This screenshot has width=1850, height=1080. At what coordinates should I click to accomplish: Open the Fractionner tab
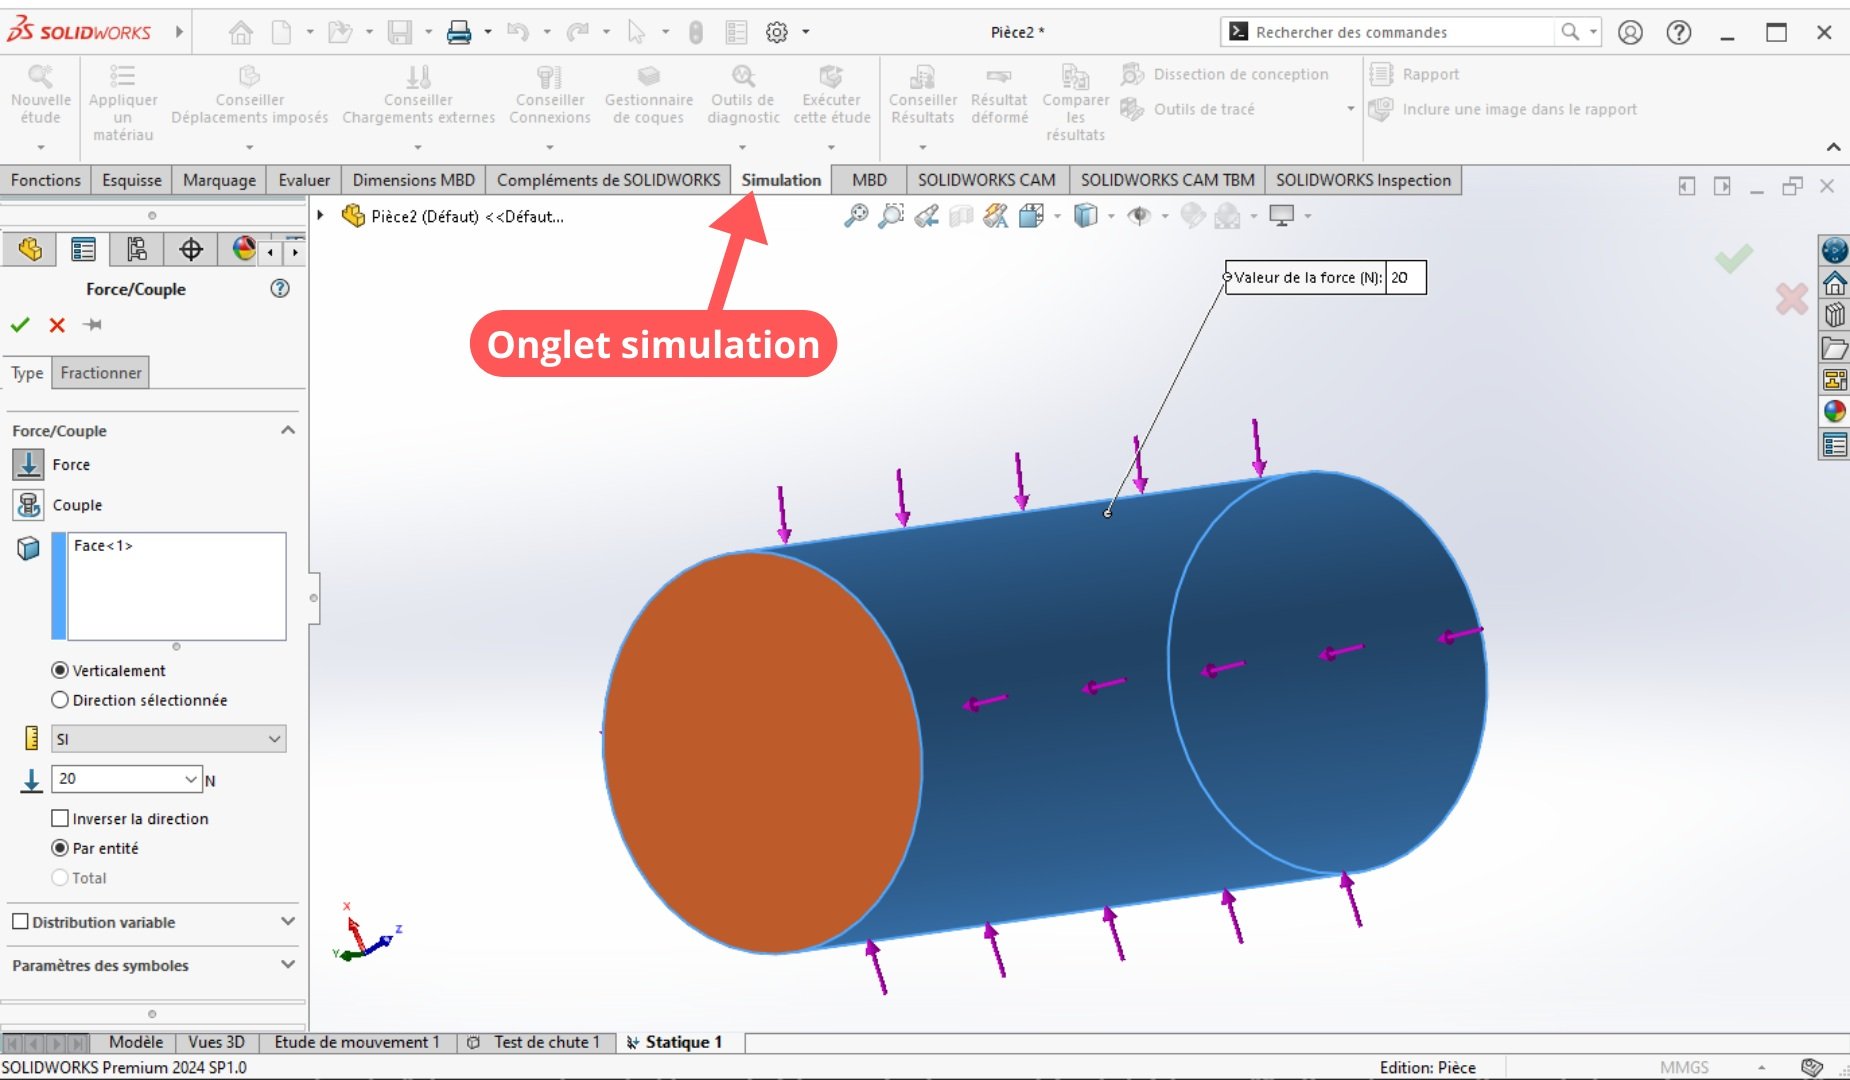[100, 373]
